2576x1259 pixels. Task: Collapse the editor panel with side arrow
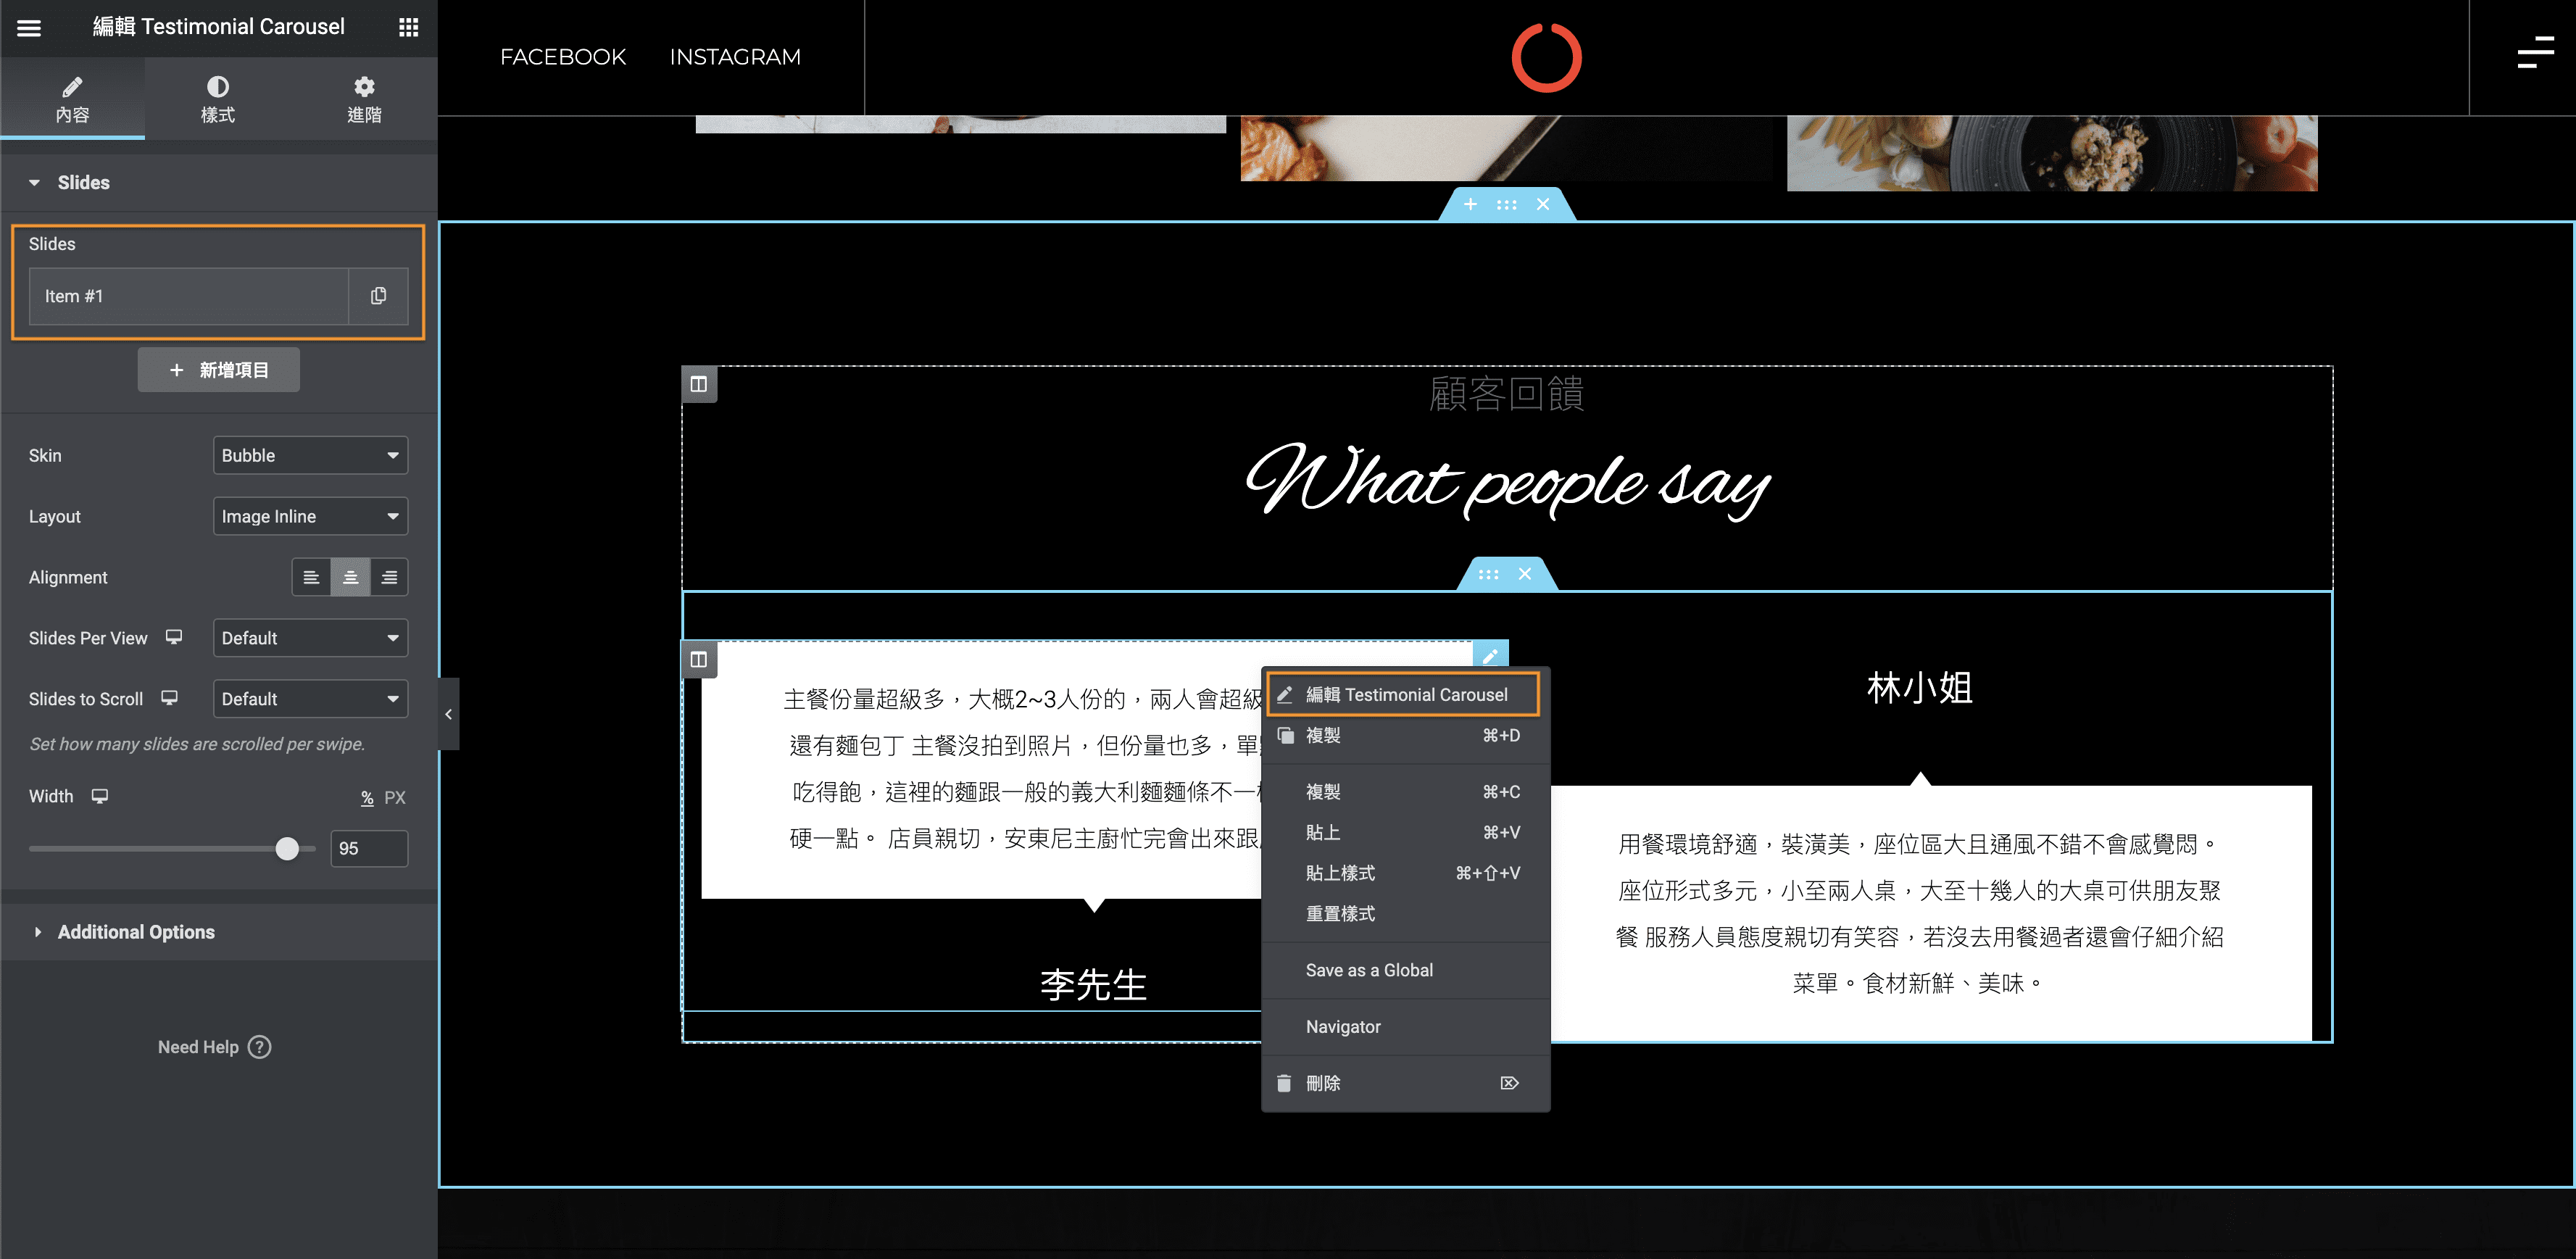coord(448,714)
